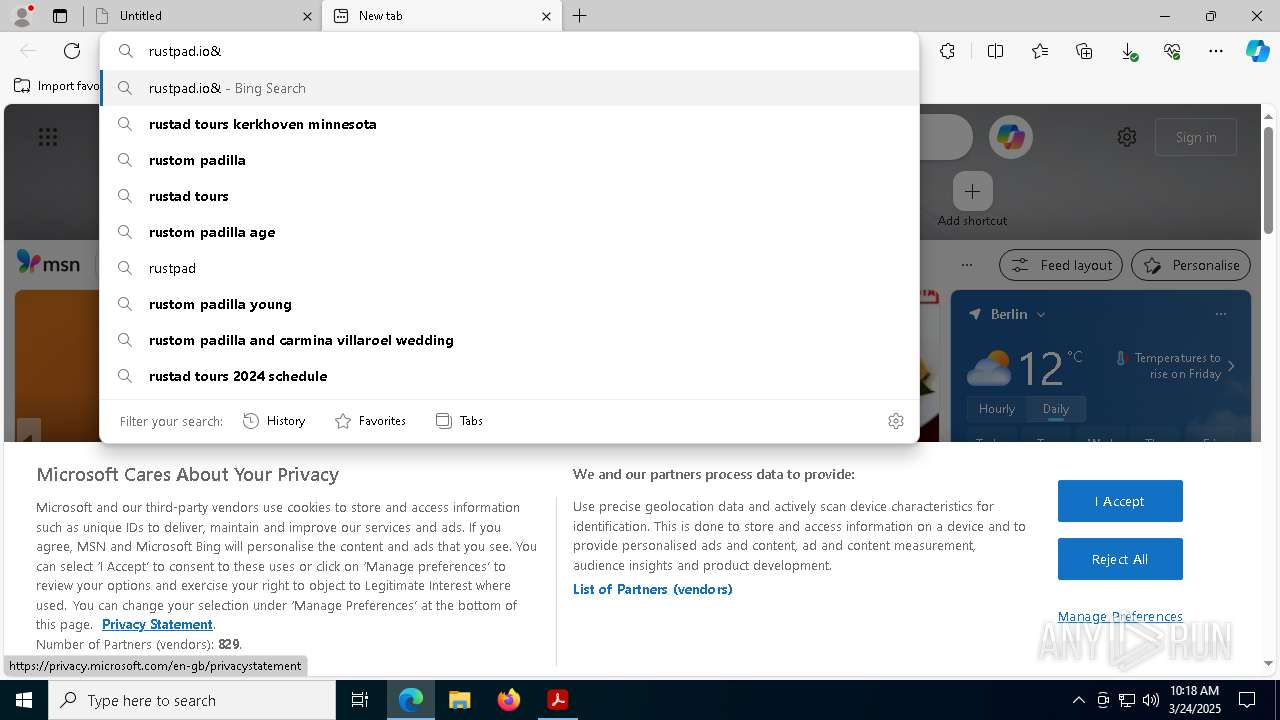Open the Privacy Statement link

[157, 624]
